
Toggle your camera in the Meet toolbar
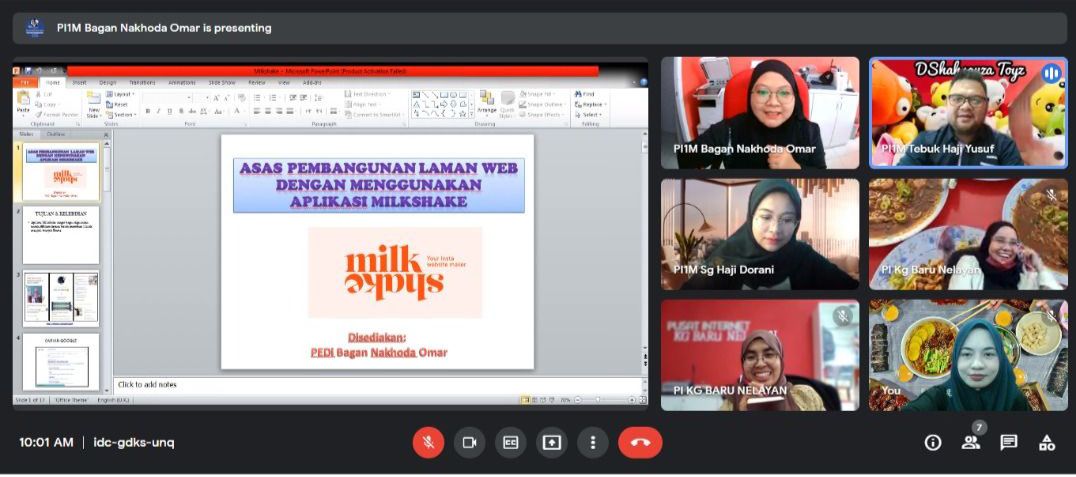click(469, 443)
